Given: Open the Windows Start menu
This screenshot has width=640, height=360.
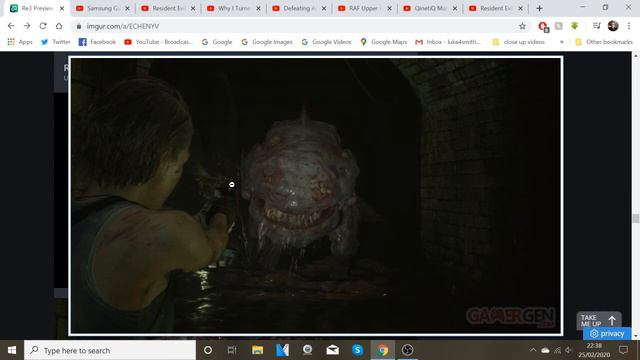Looking at the screenshot, I should (12, 350).
